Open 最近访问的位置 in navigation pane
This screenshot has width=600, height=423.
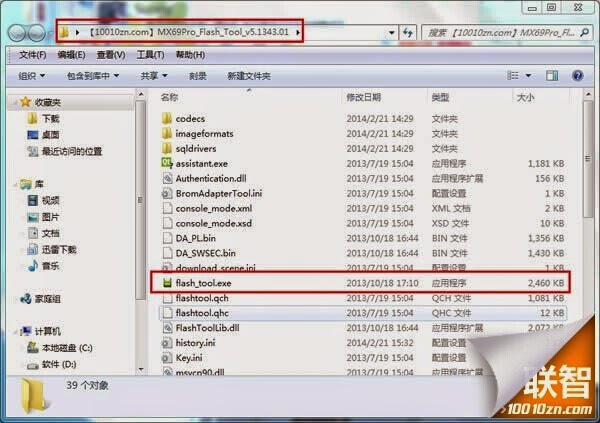pyautogui.click(x=72, y=151)
